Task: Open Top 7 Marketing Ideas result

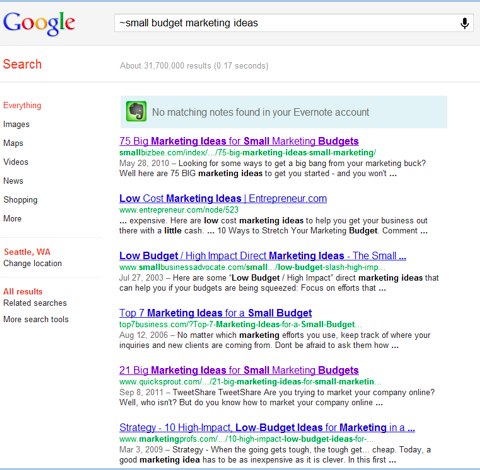Action: pyautogui.click(x=216, y=313)
